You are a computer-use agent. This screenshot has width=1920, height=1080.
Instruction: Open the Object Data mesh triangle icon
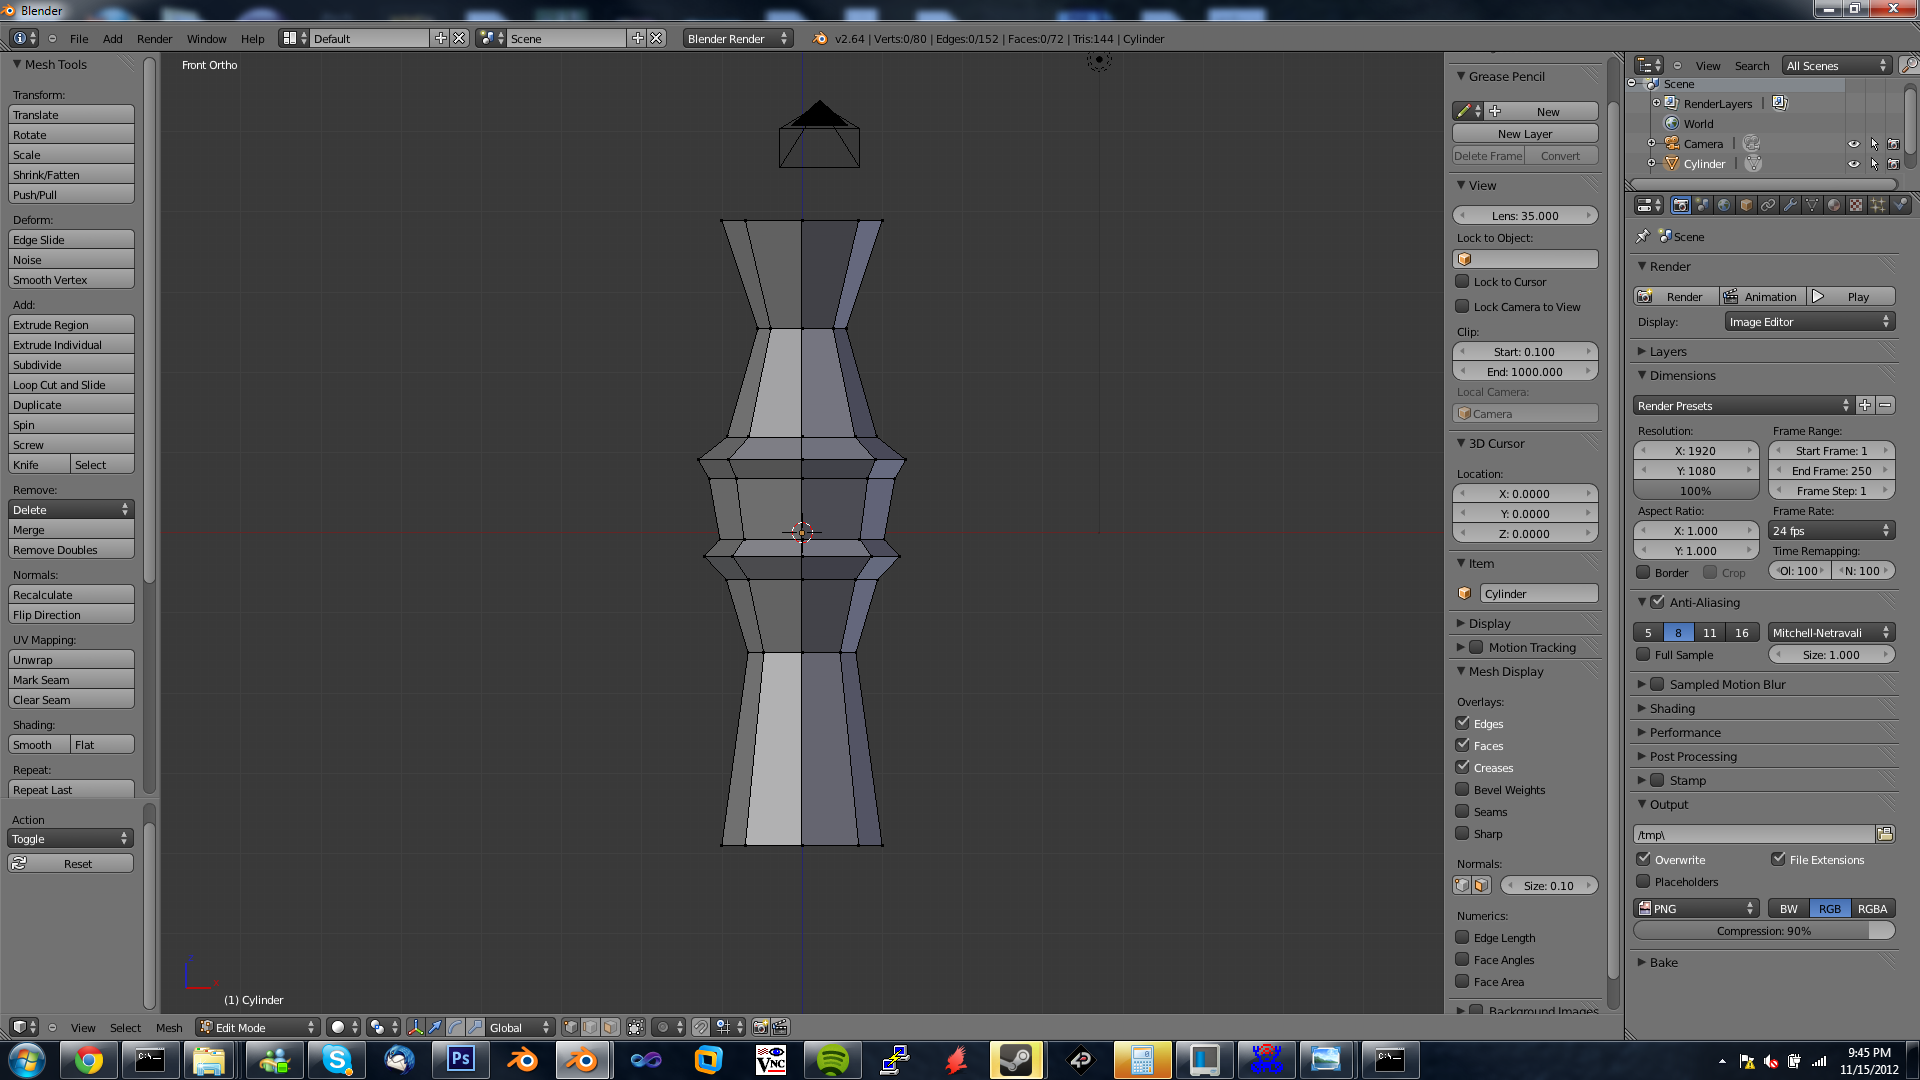click(1812, 205)
